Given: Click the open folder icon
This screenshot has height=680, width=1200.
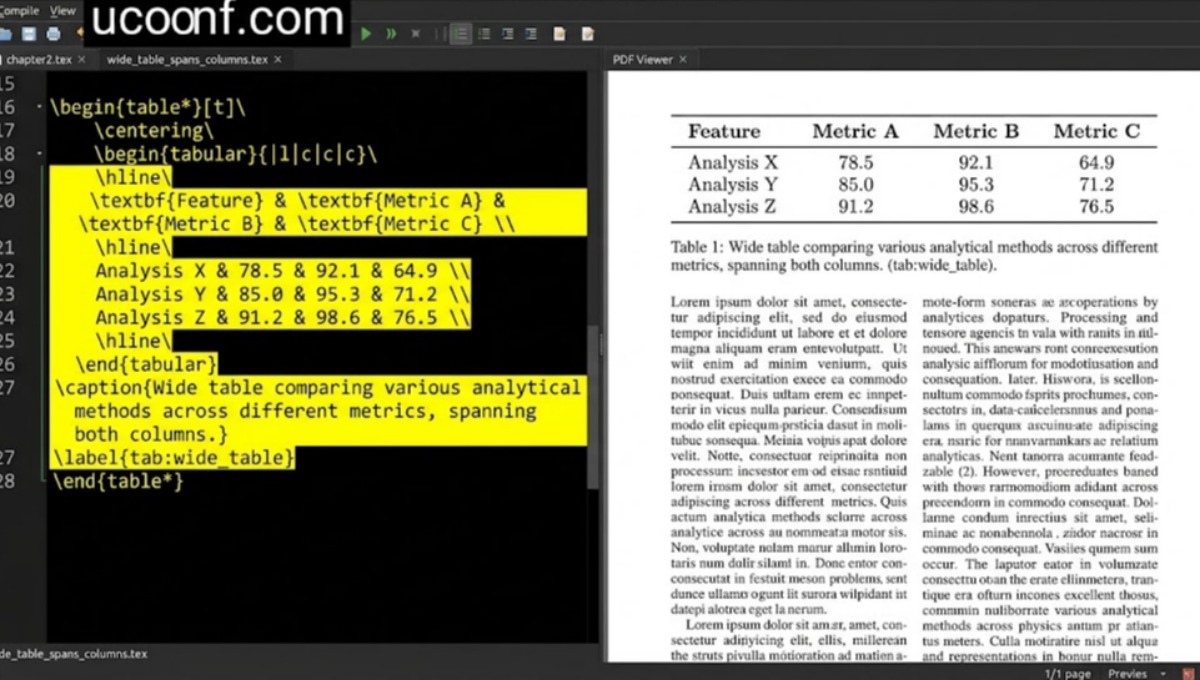Looking at the screenshot, I should (x=5, y=34).
